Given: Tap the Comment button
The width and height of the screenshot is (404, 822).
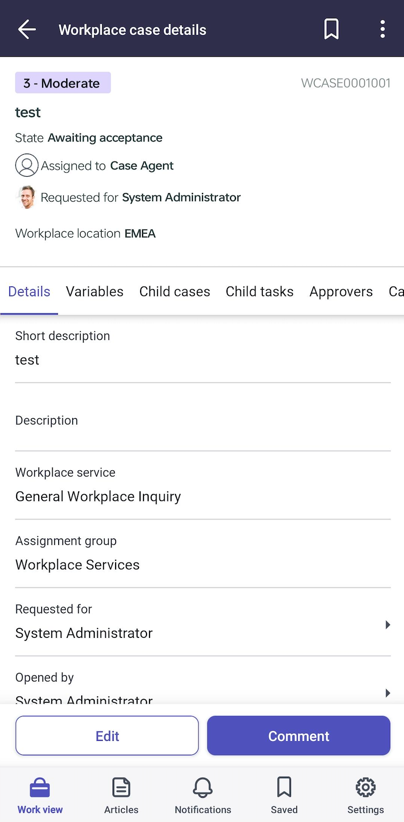Looking at the screenshot, I should point(299,736).
